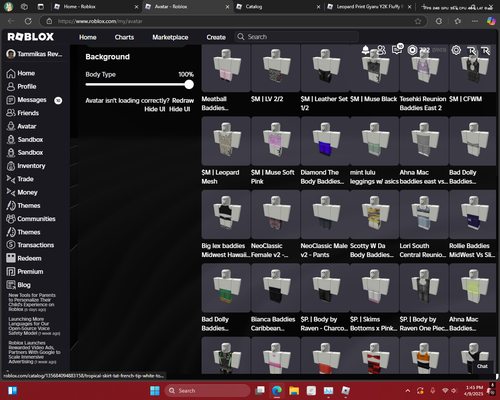
Task: Open the Edge favorites toolbar icon
Action: [x=458, y=21]
